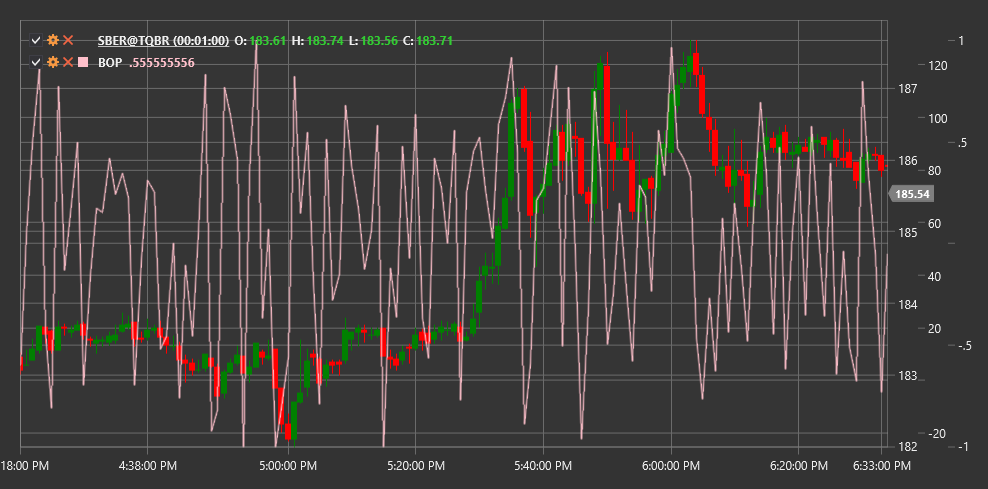Click the 6:00:00 PM time axis label
The image size is (988, 489).
click(x=670, y=466)
